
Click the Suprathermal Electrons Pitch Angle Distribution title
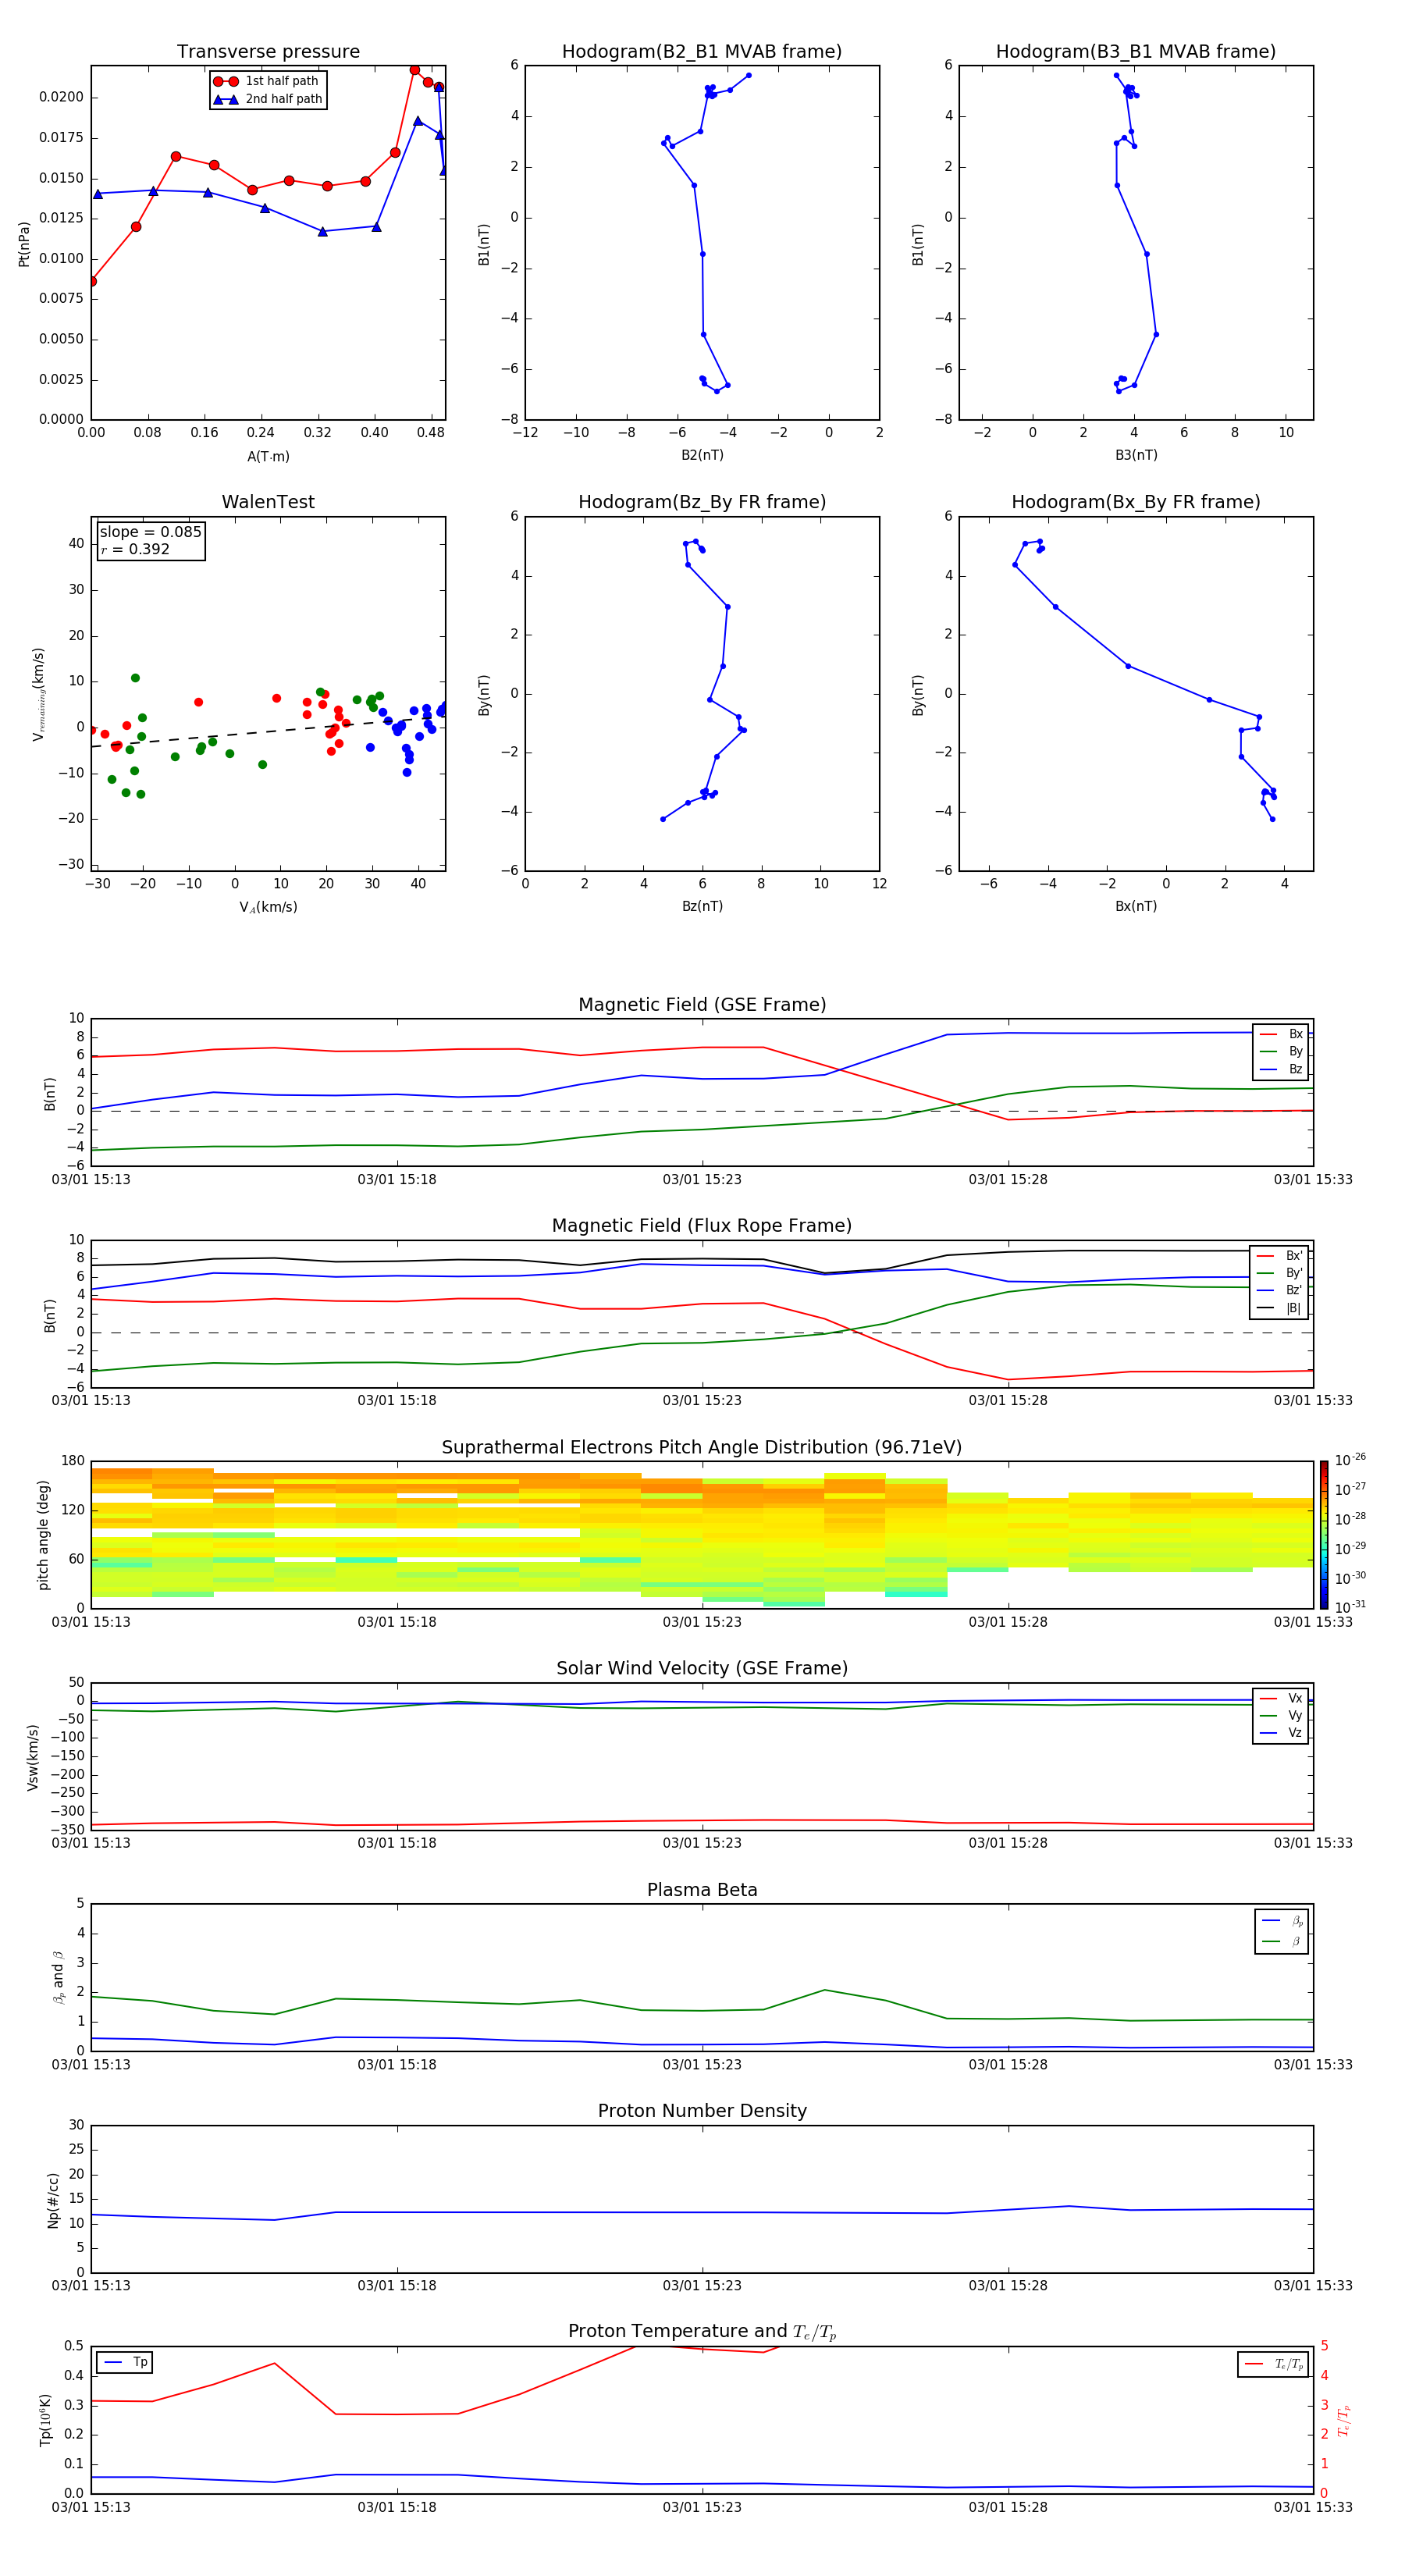click(x=702, y=1448)
